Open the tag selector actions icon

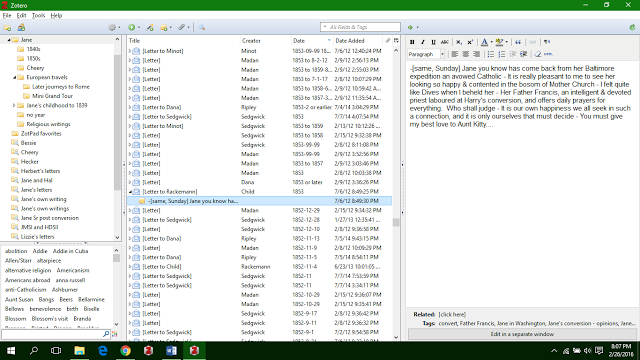click(115, 334)
